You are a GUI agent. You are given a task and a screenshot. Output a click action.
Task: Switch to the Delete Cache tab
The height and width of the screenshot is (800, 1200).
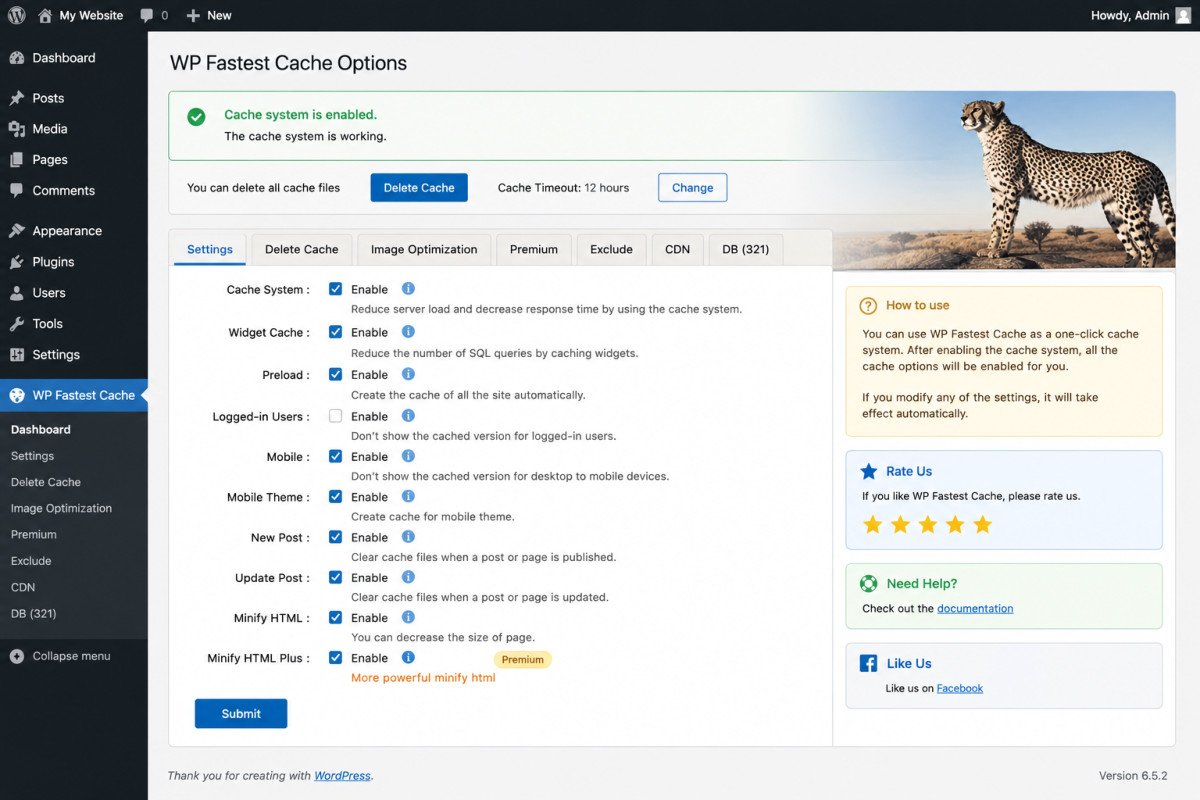click(301, 249)
